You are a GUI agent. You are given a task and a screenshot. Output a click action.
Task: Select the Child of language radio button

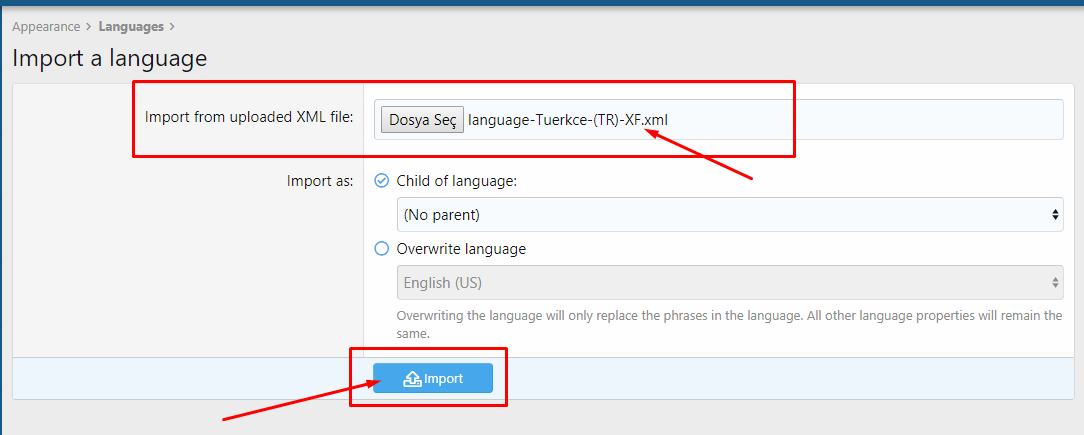click(381, 181)
